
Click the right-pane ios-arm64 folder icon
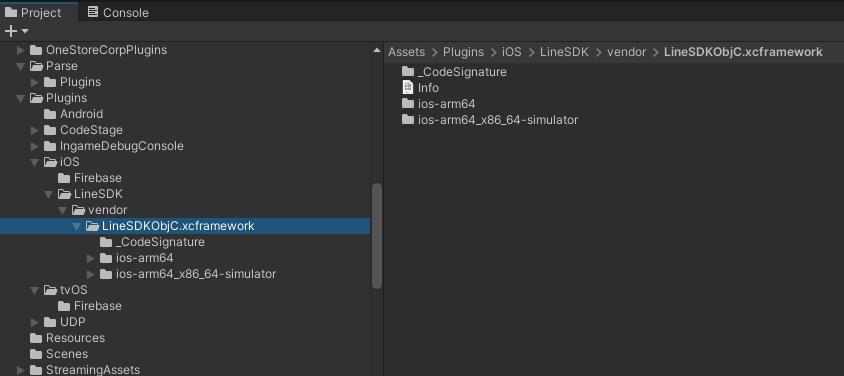(408, 104)
